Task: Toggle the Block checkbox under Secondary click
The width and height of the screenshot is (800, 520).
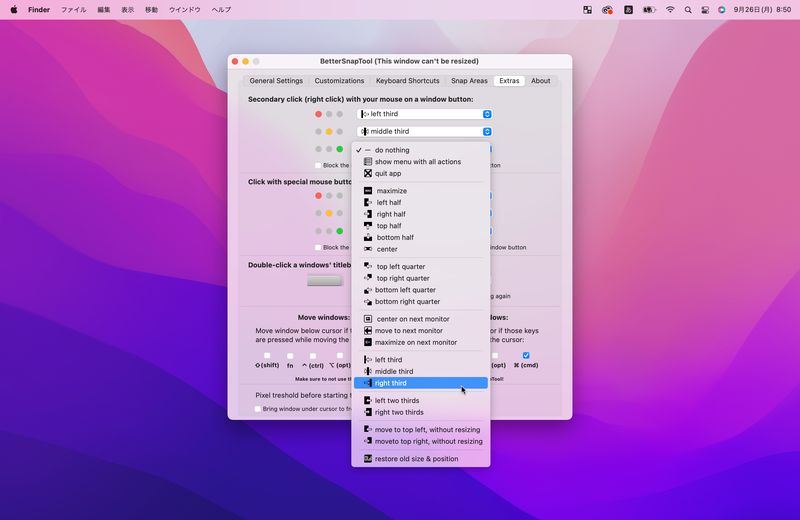Action: coord(318,165)
